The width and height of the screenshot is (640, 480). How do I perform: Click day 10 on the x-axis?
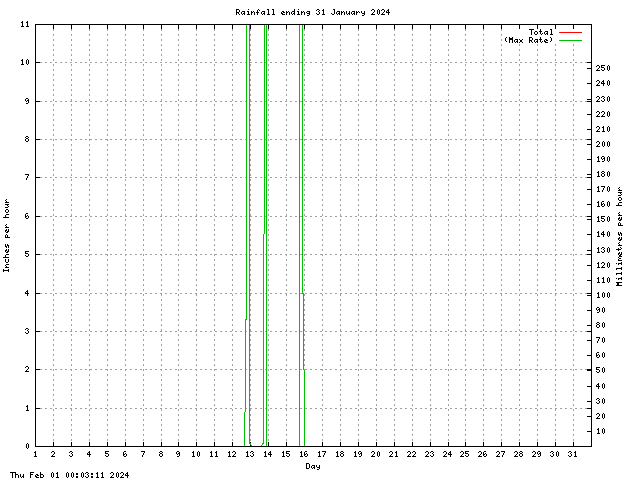(196, 454)
